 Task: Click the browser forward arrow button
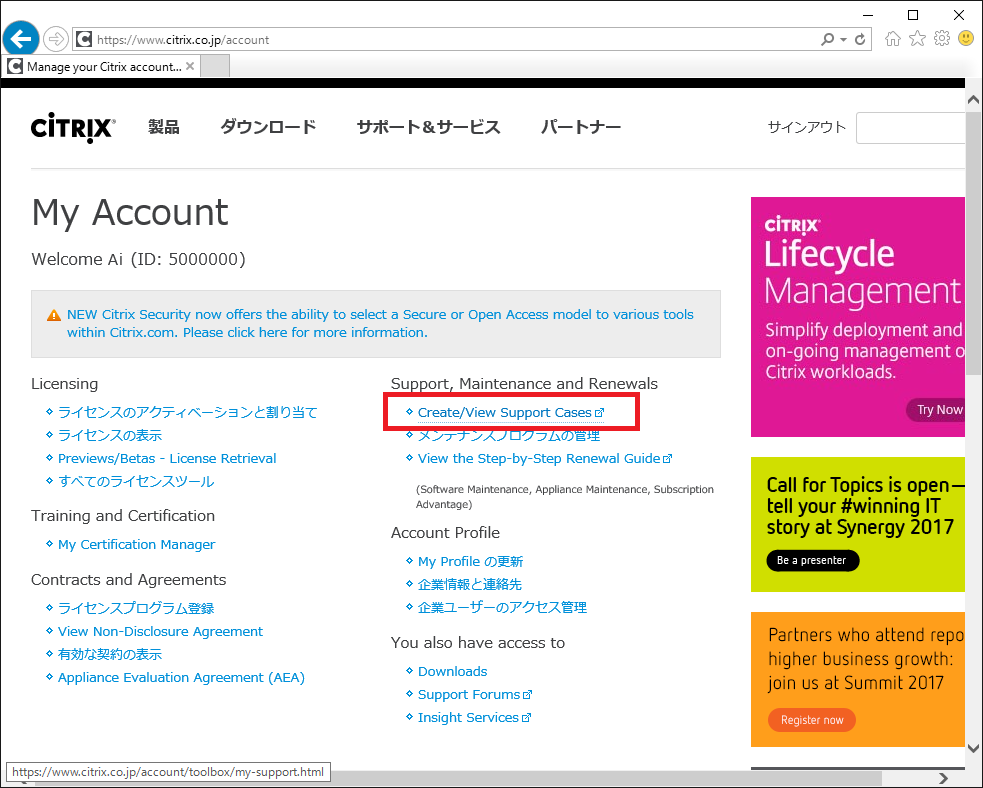point(56,39)
